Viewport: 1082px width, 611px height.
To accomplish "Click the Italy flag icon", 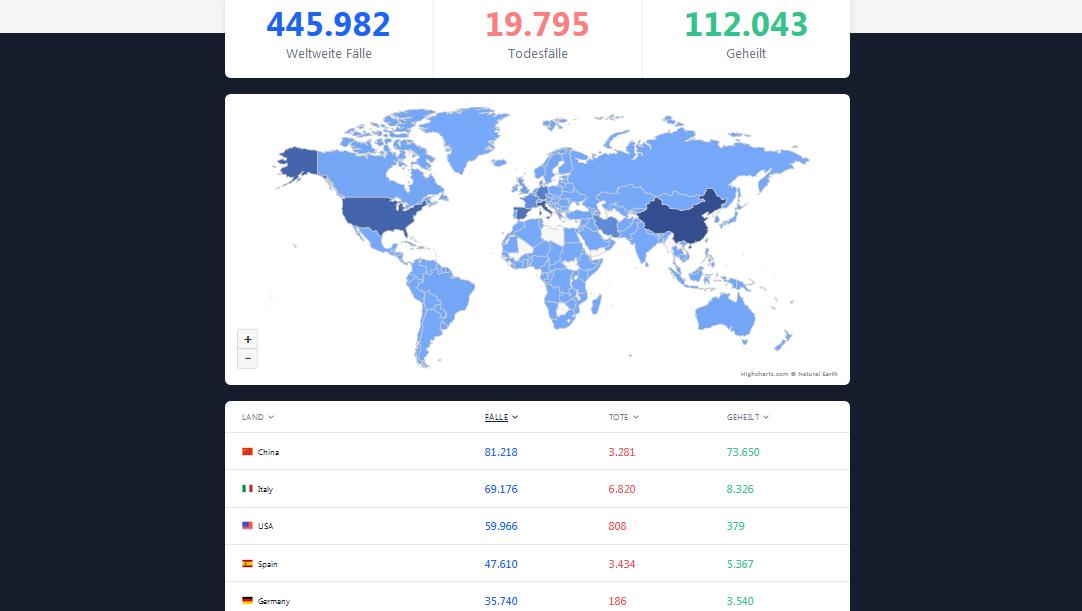I will click(x=247, y=489).
